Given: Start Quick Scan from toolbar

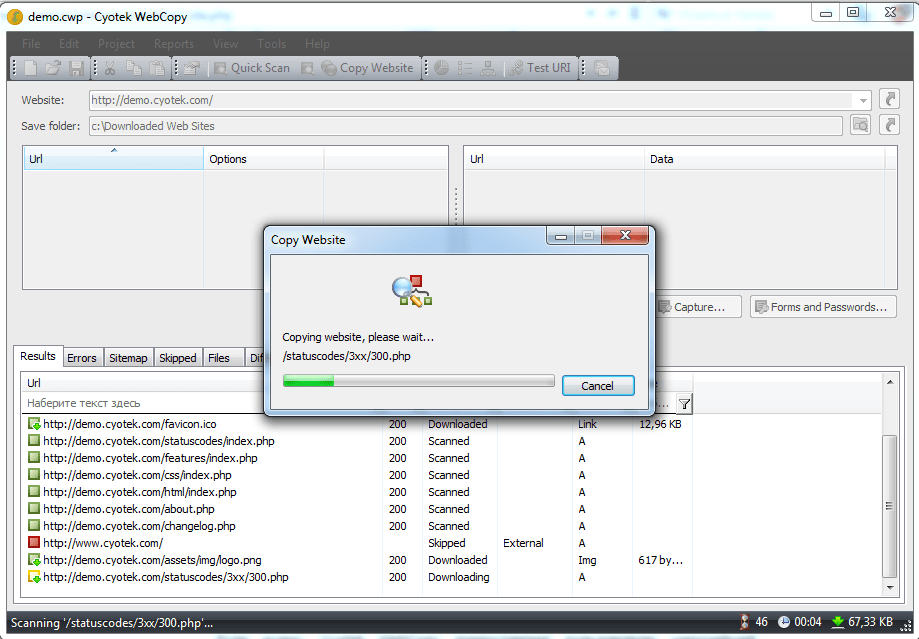Looking at the screenshot, I should 252,68.
